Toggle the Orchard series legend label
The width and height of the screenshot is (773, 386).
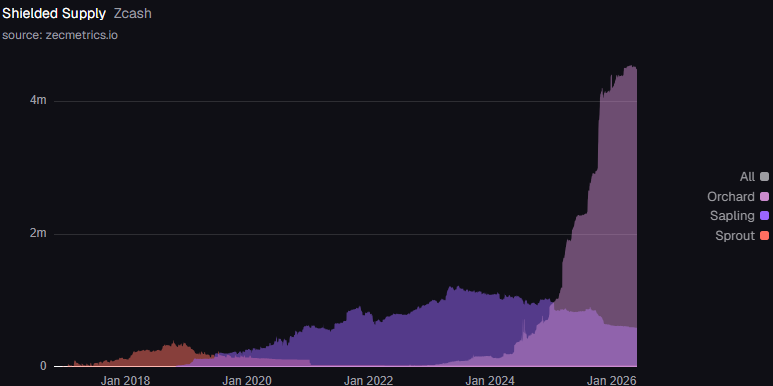coord(731,197)
